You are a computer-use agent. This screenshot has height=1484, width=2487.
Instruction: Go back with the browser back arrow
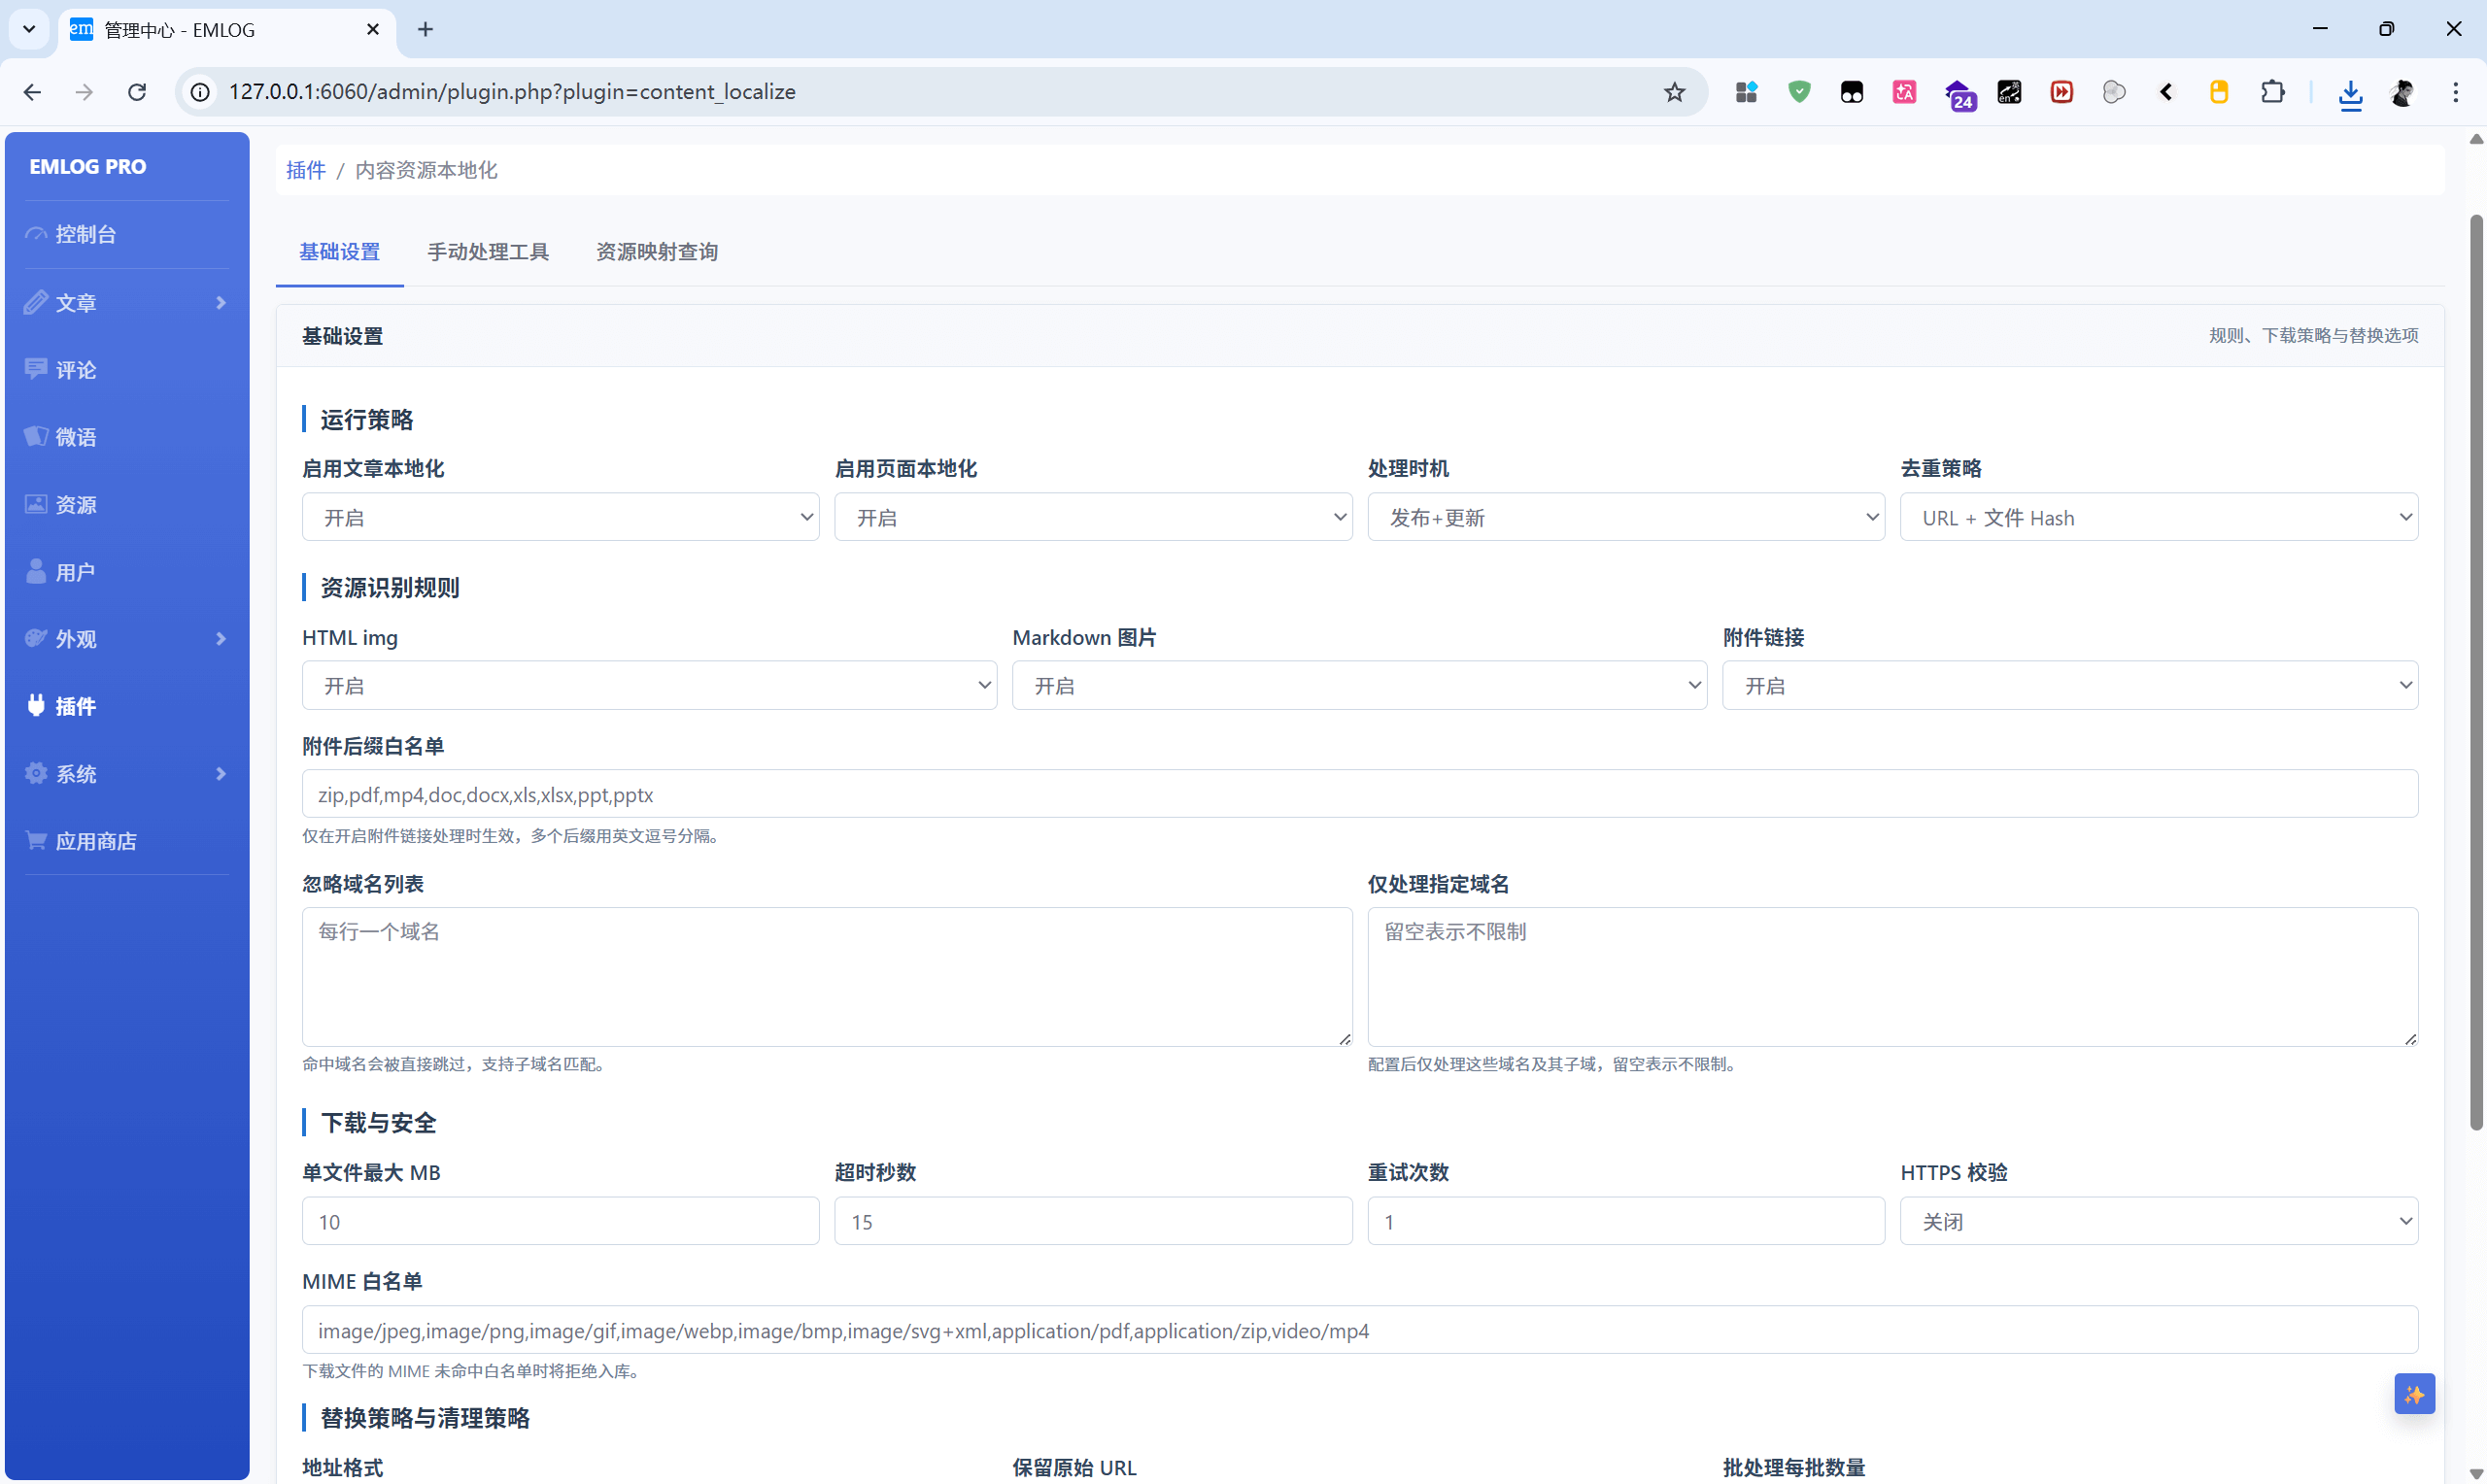click(x=32, y=92)
